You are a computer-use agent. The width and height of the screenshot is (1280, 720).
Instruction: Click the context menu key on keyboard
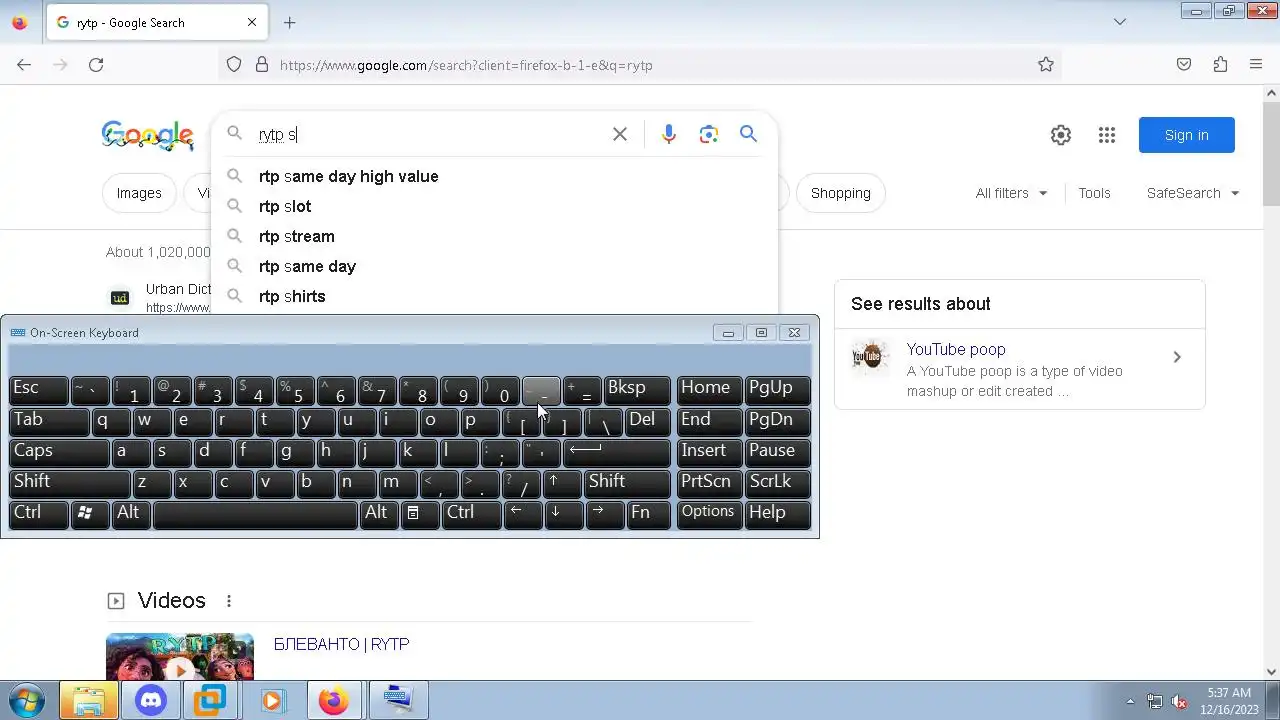420,513
